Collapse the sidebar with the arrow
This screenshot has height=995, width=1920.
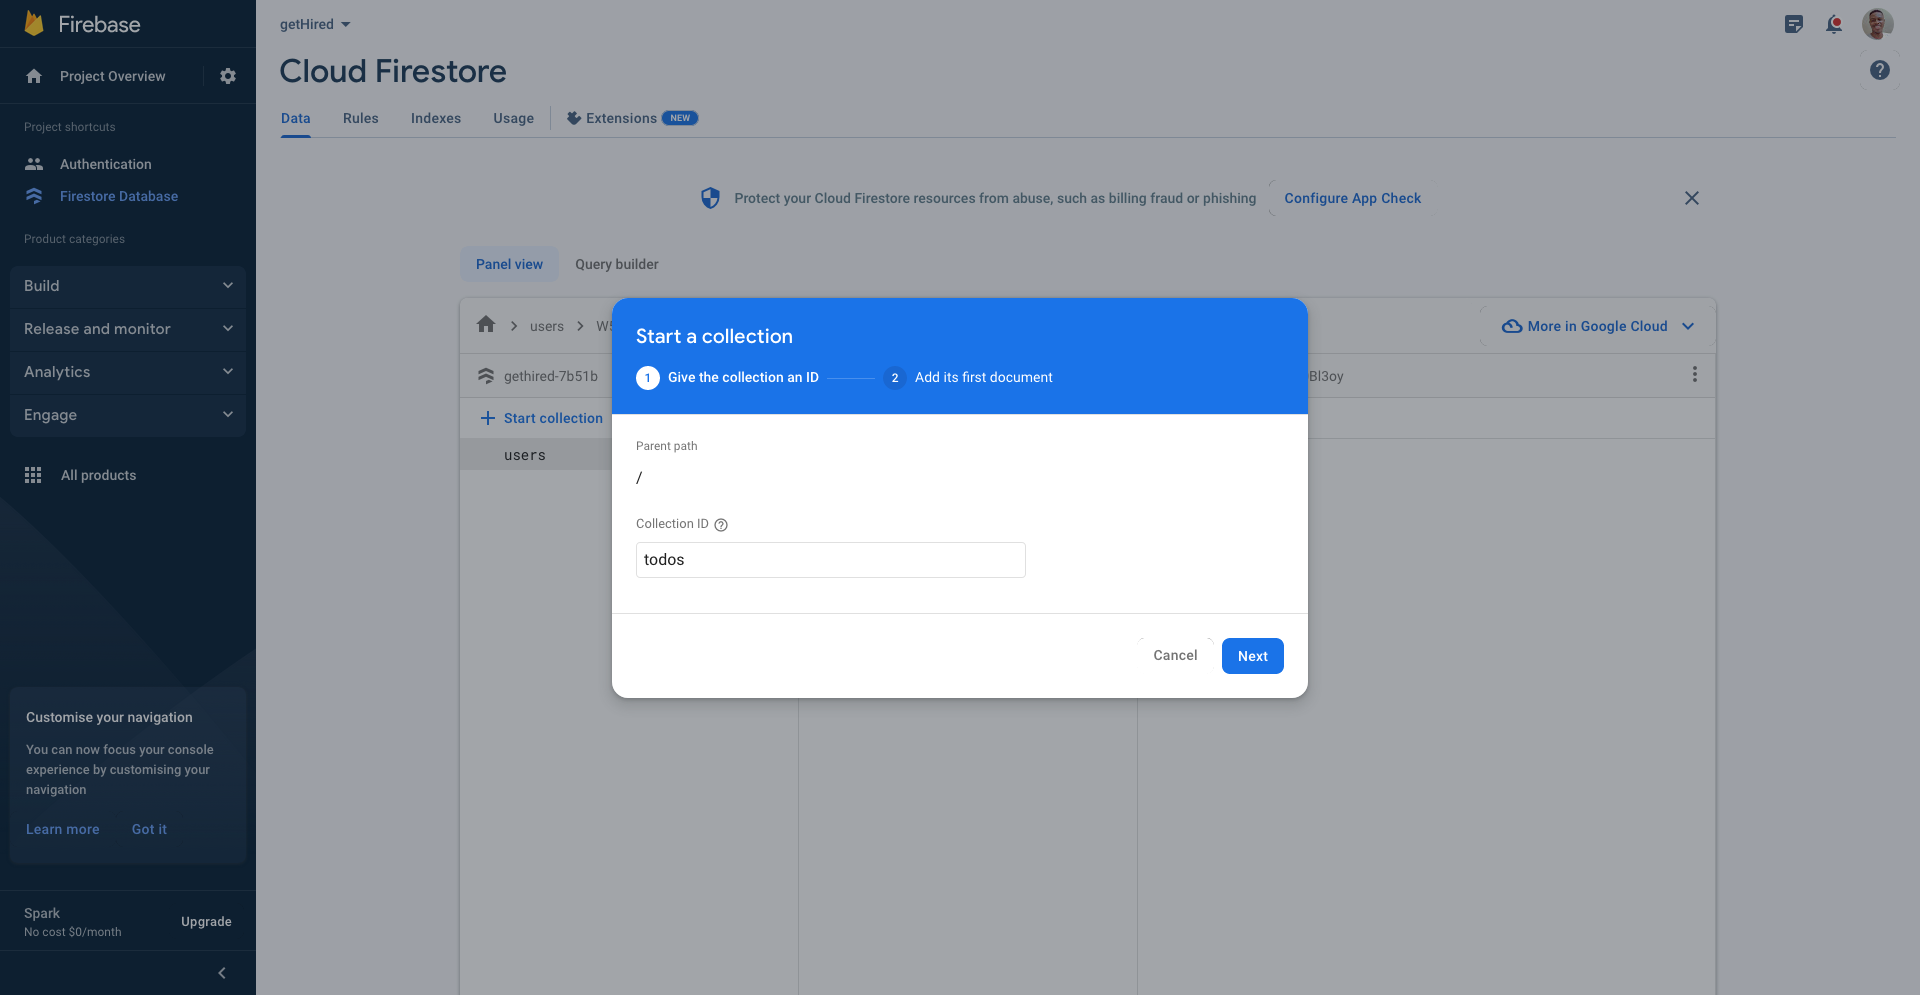click(x=222, y=973)
